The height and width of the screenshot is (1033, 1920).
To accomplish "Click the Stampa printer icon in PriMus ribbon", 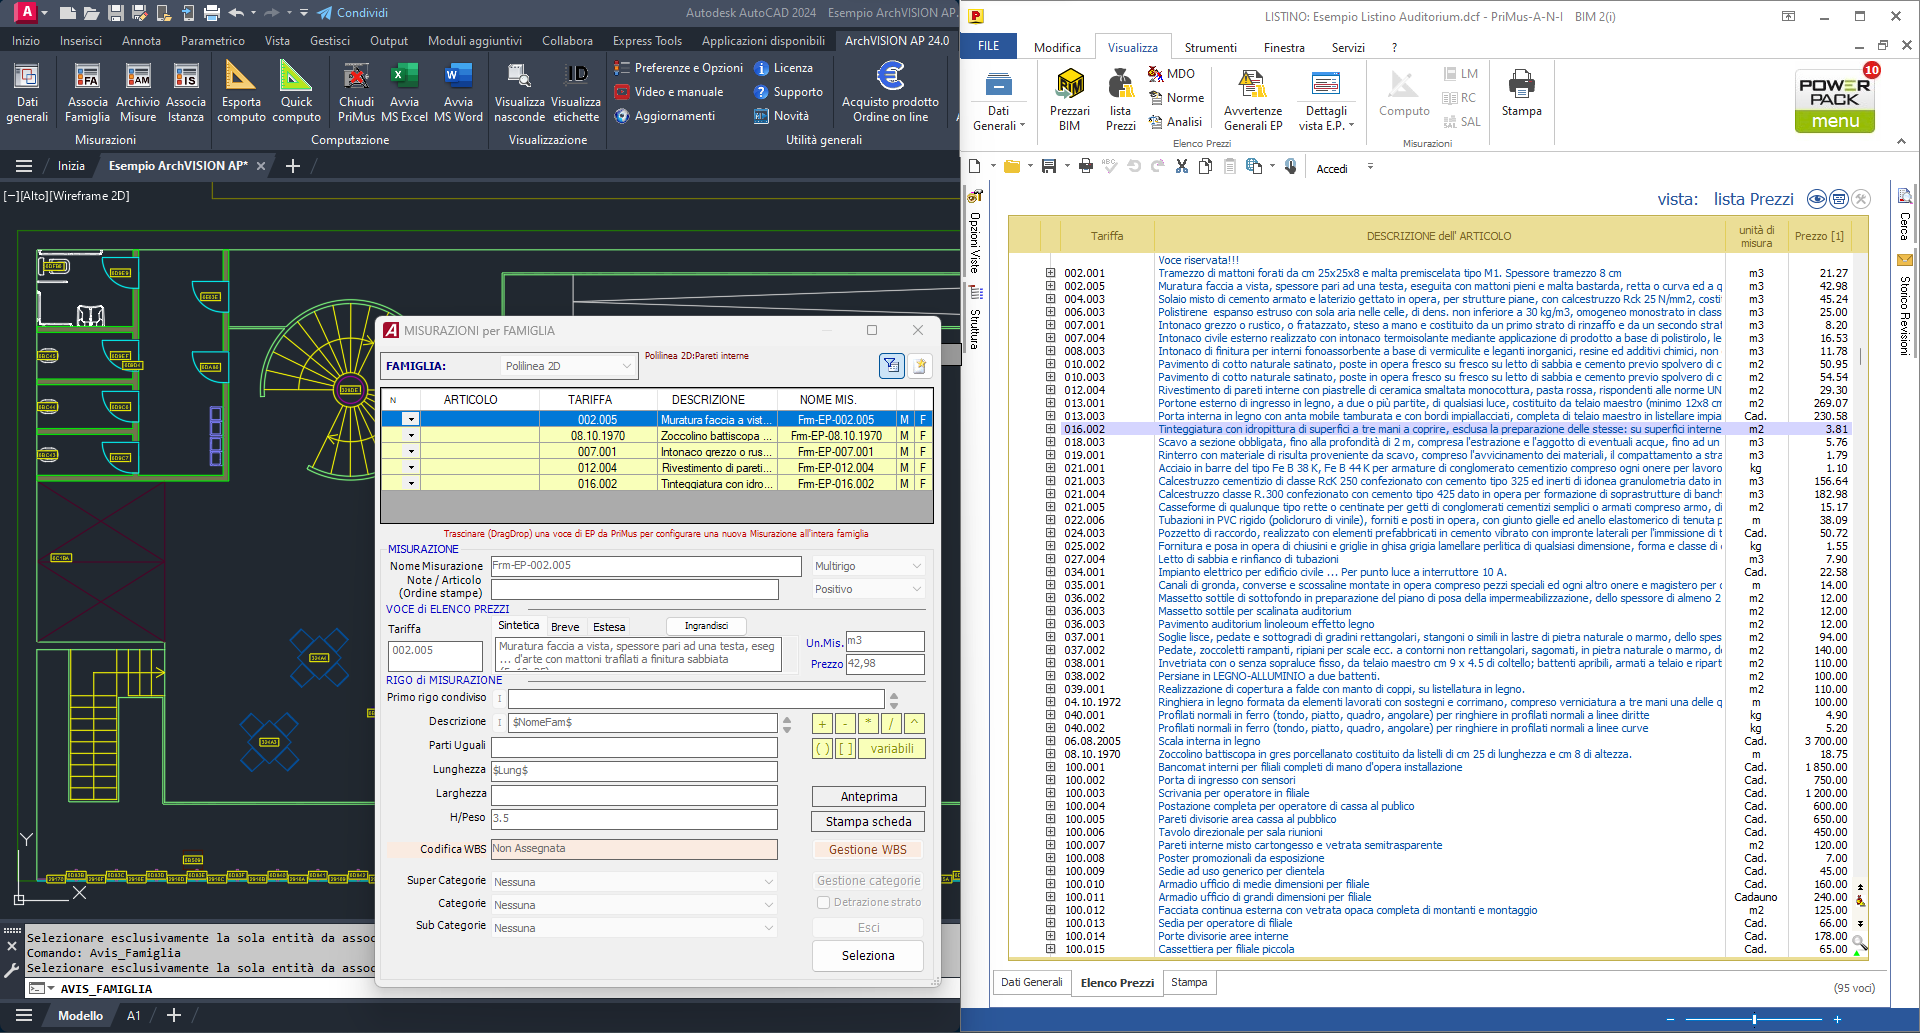I will tap(1521, 92).
